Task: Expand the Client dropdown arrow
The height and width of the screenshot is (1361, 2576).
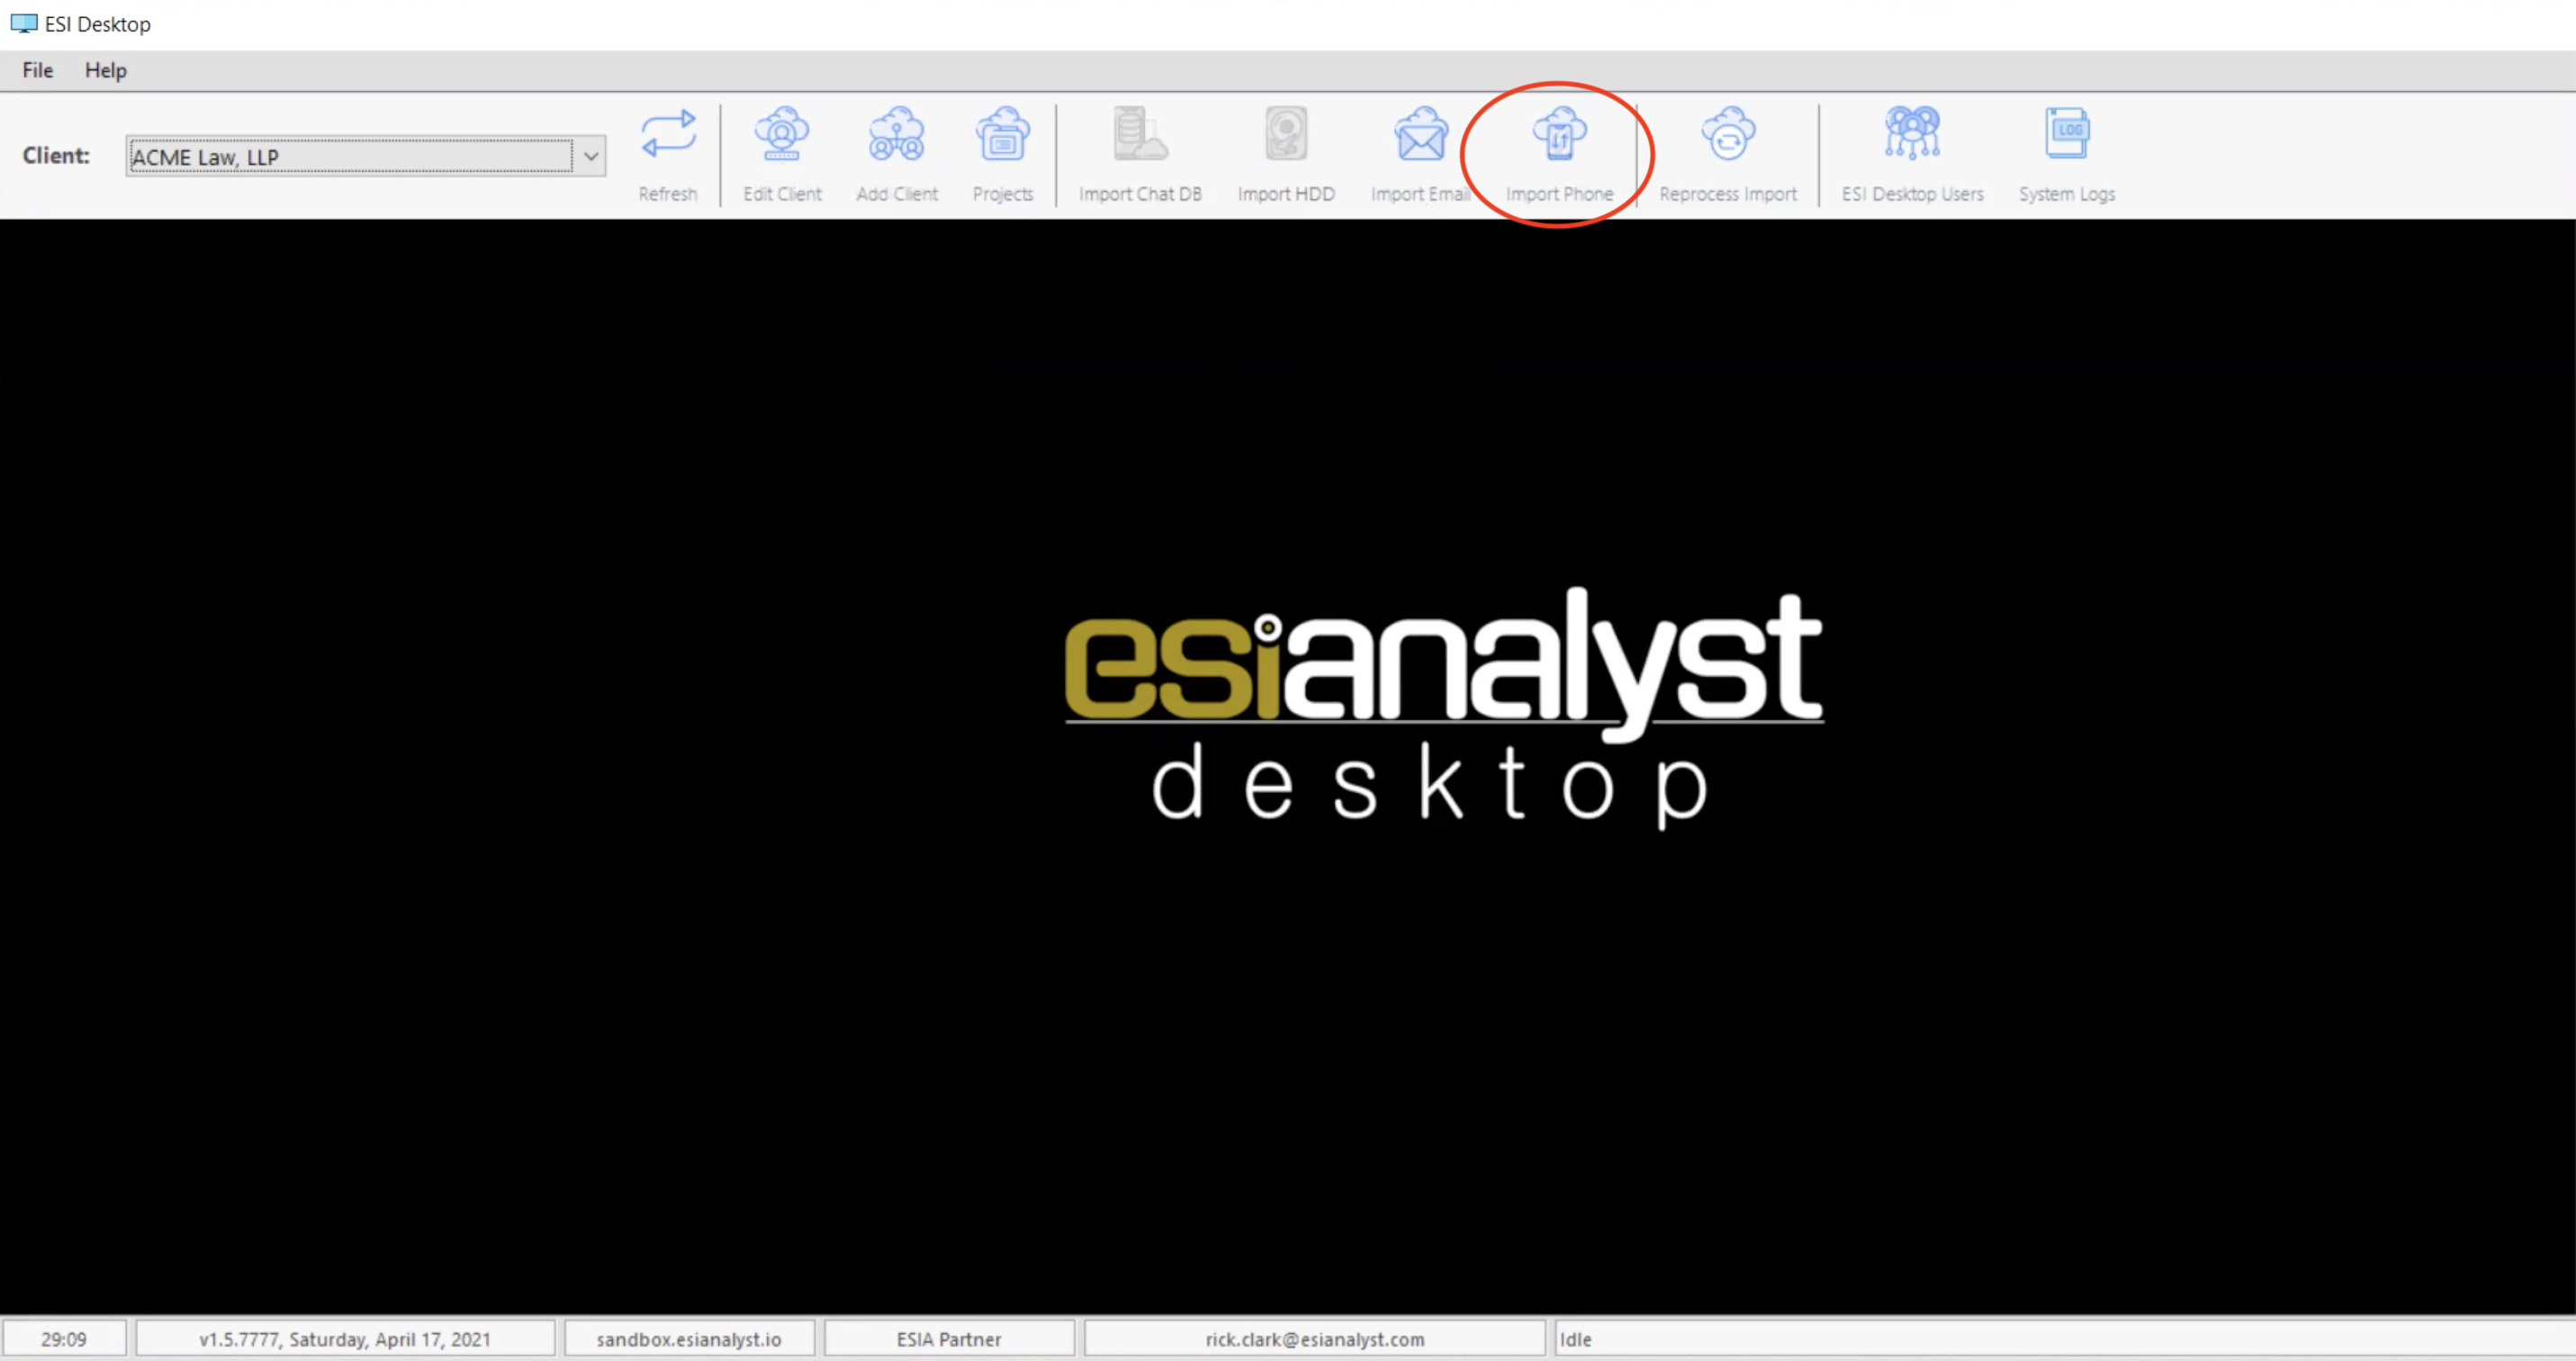Action: (x=591, y=156)
